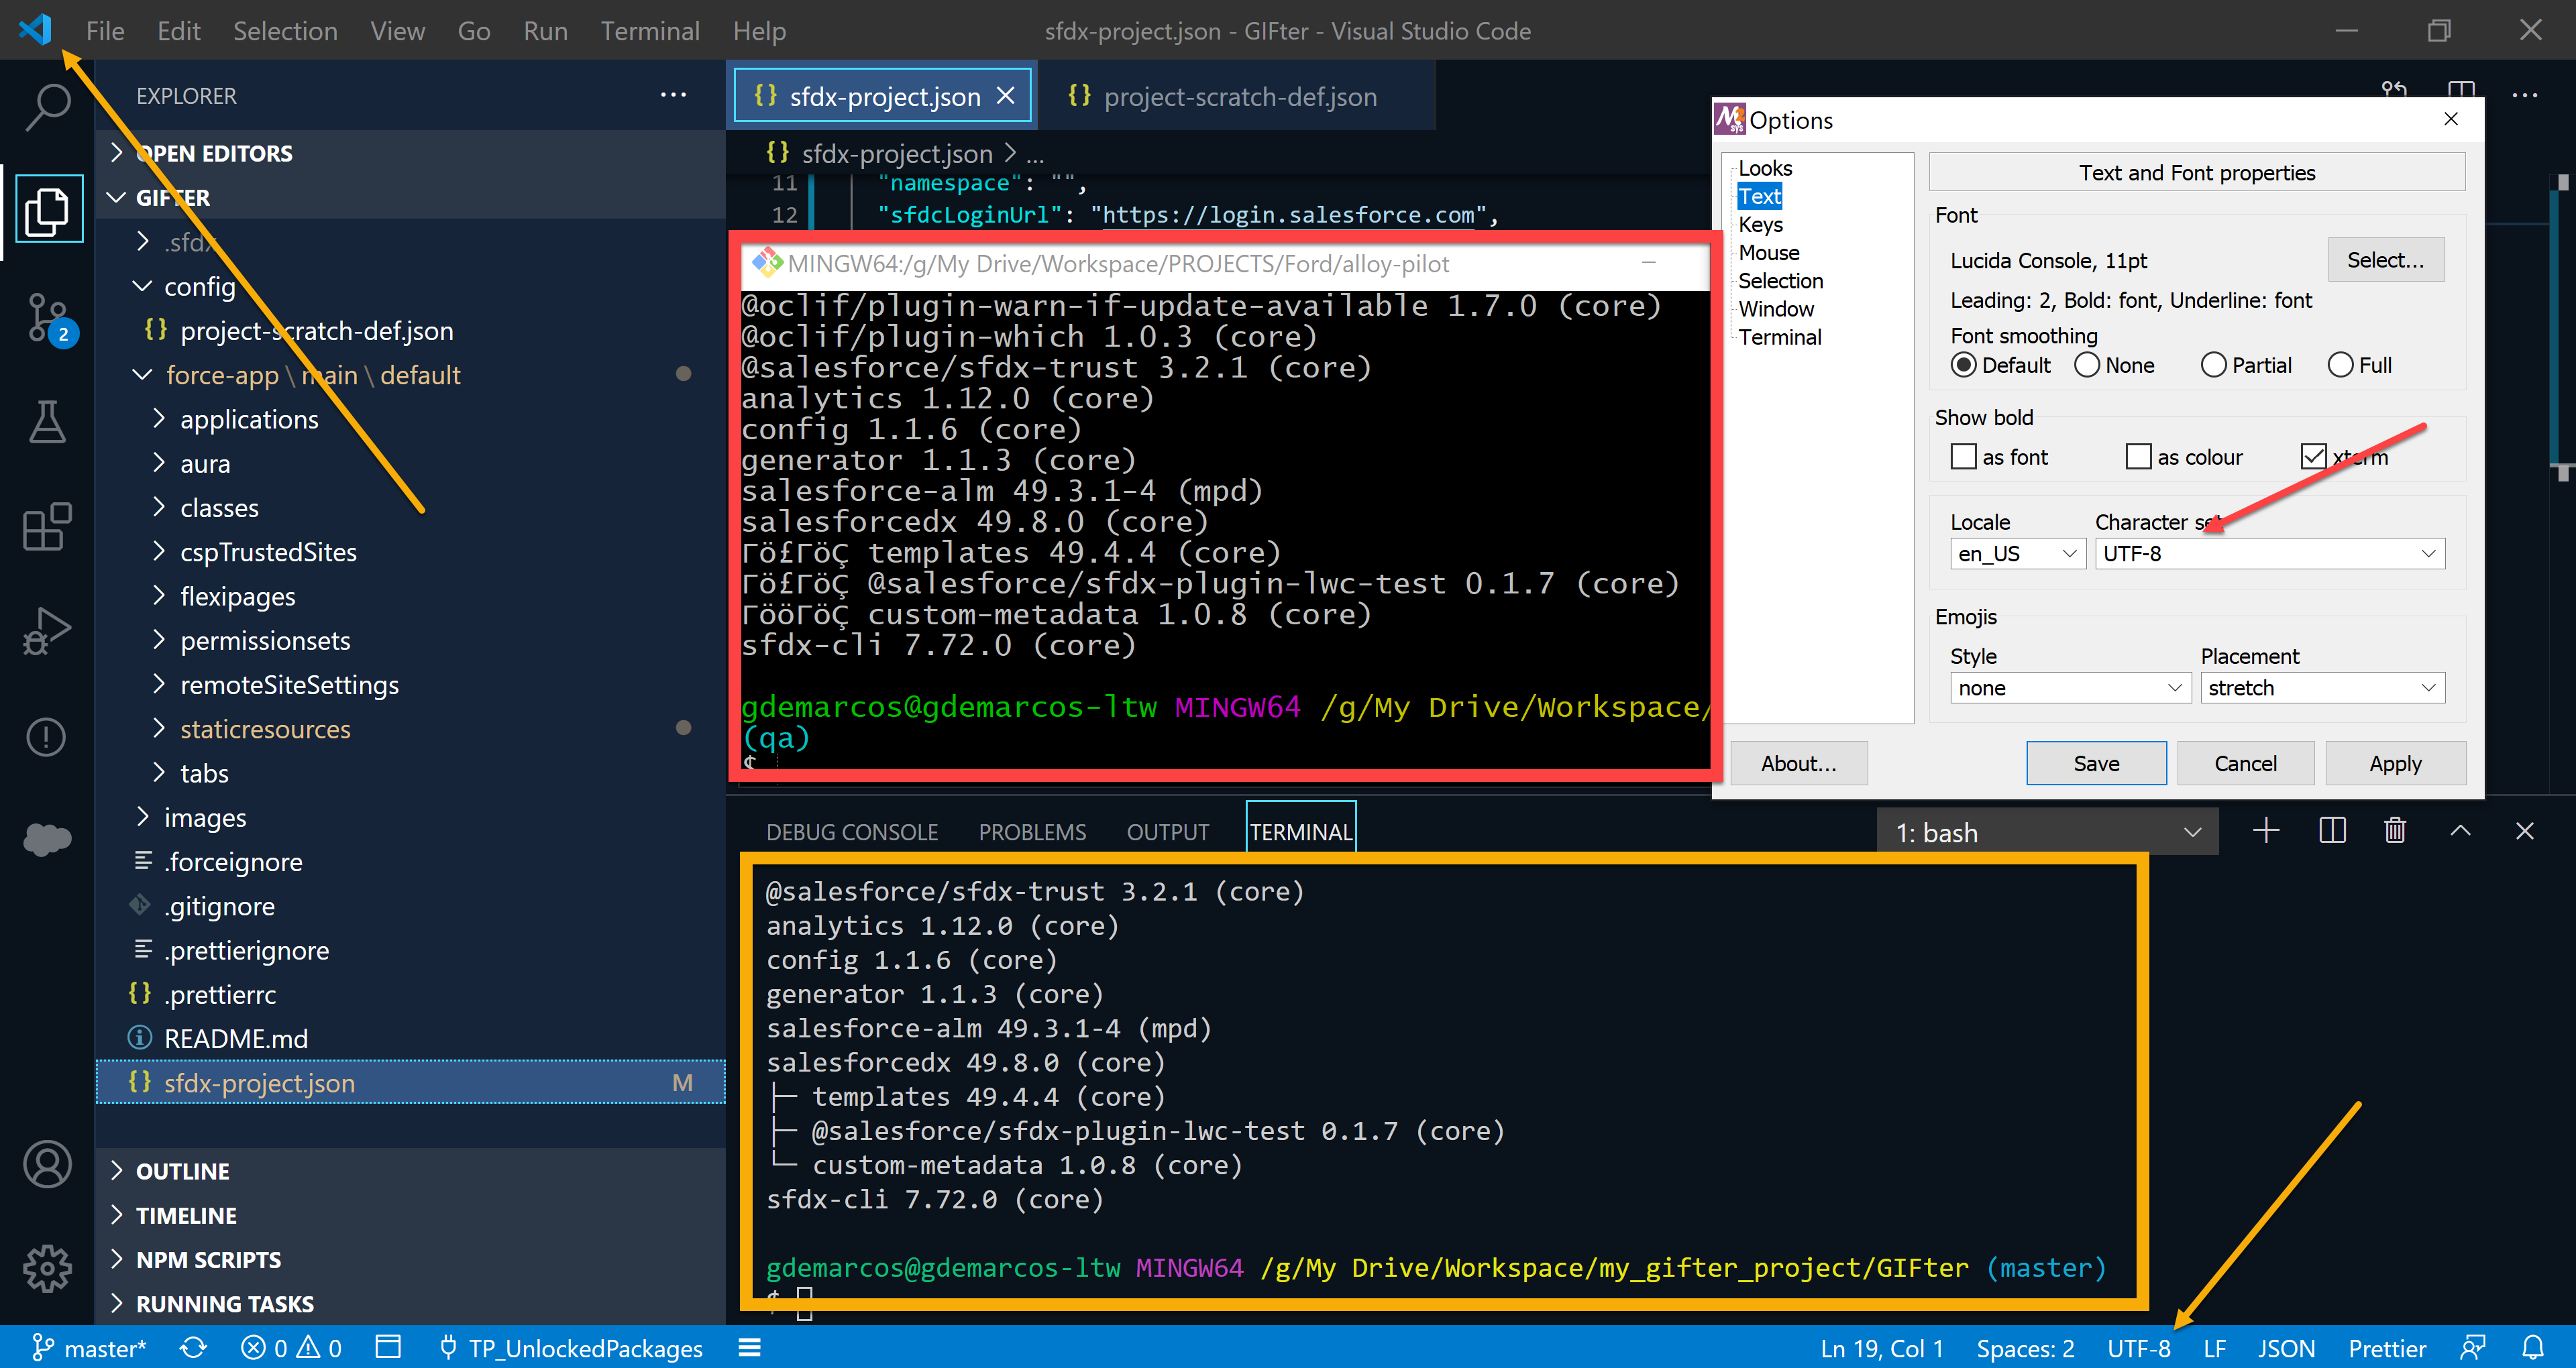Close the terminal panel
Image resolution: width=2576 pixels, height=1368 pixels.
coord(2524,830)
